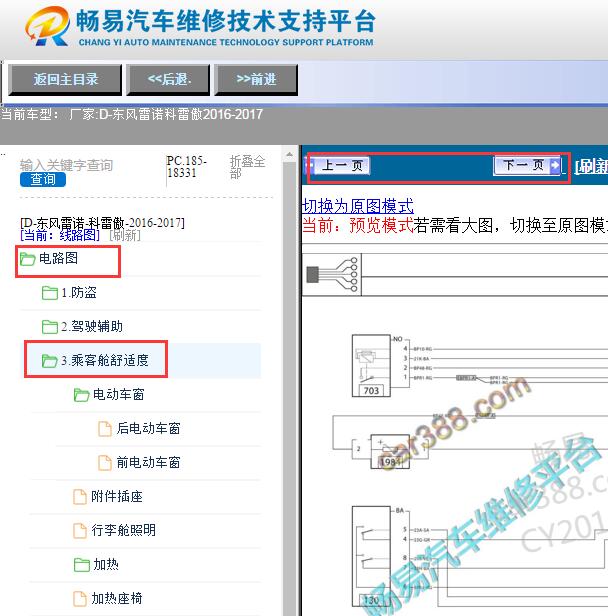This screenshot has width=608, height=616.
Task: Click the 当前车型 vehicle model text
Action: (132, 115)
